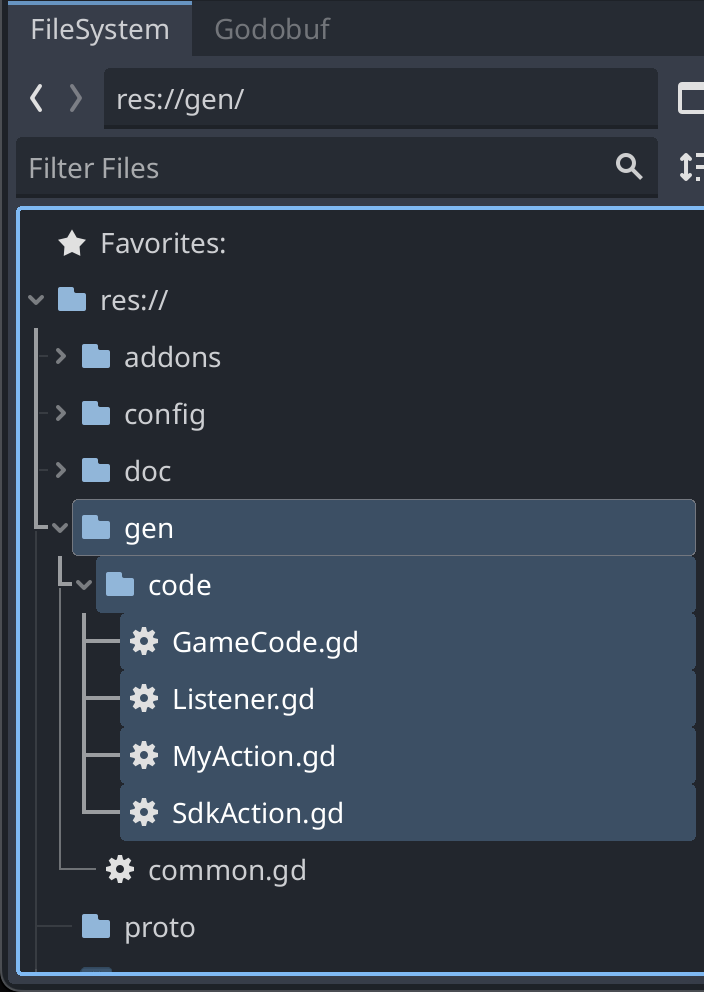This screenshot has height=992, width=704.
Task: Select the MyAction.gd script icon
Action: (143, 756)
